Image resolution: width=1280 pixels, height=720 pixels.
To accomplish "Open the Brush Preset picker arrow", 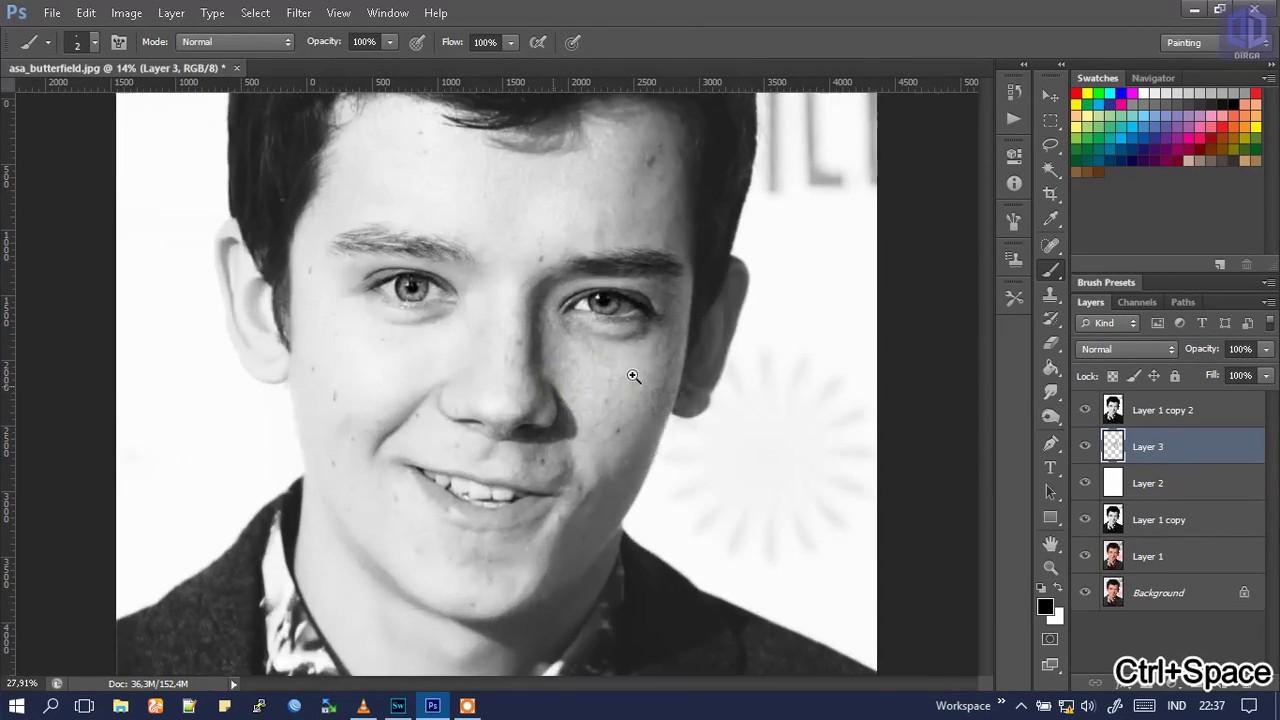I will (x=94, y=42).
